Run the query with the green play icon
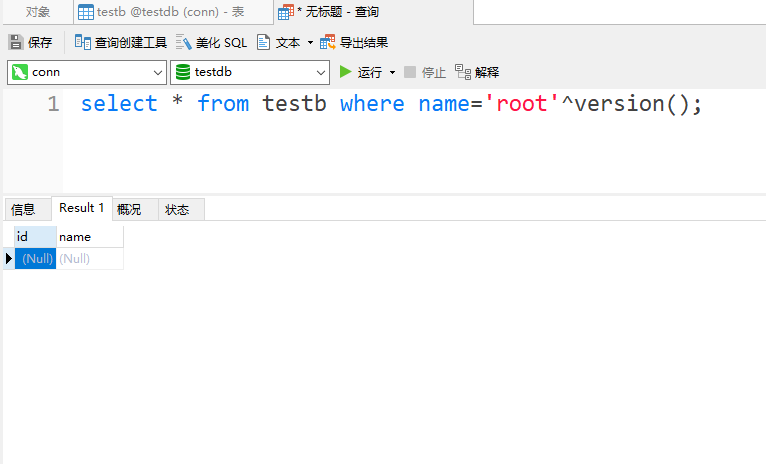 [x=346, y=72]
